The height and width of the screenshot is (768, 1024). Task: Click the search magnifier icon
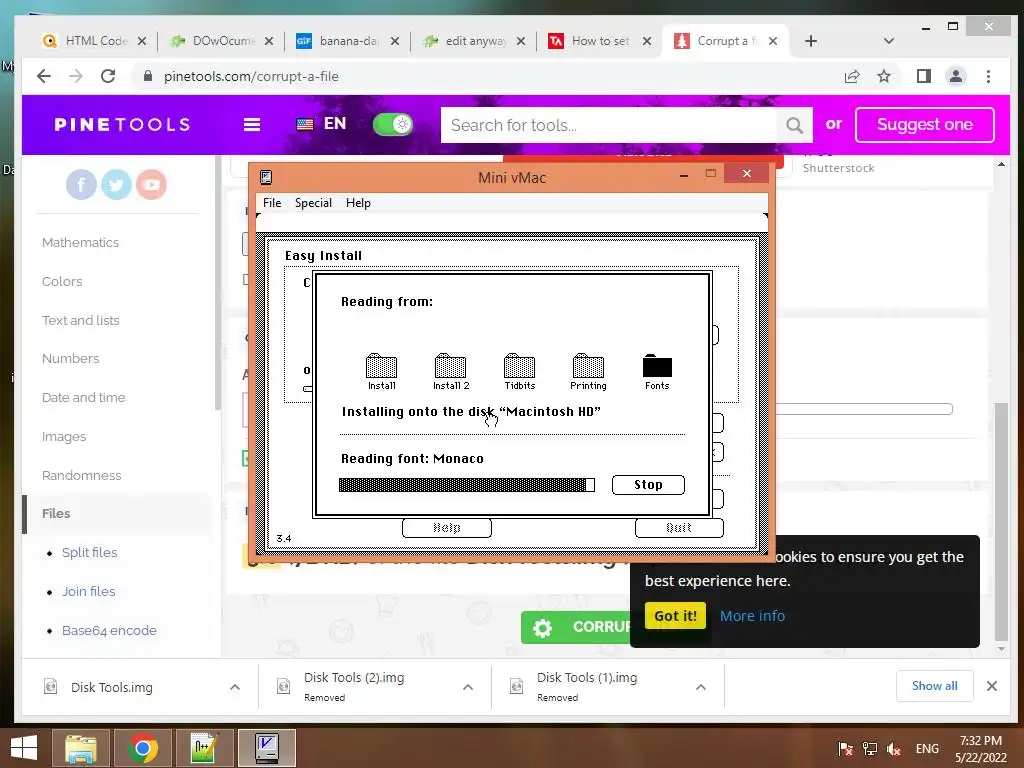click(x=794, y=125)
